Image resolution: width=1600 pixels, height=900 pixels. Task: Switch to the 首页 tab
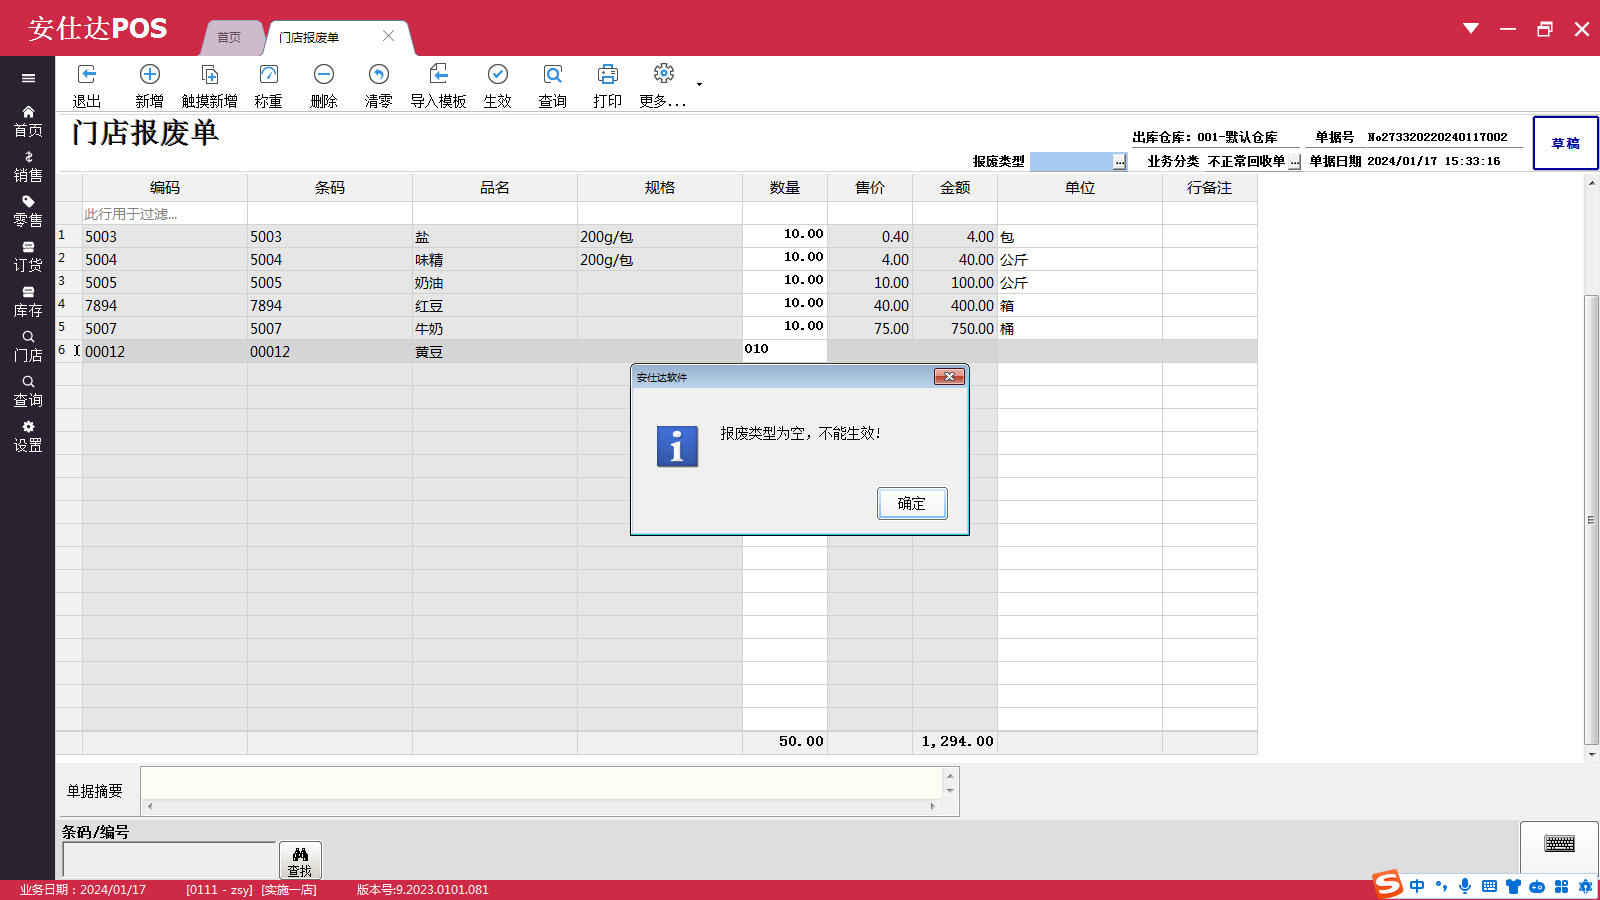[x=230, y=38]
